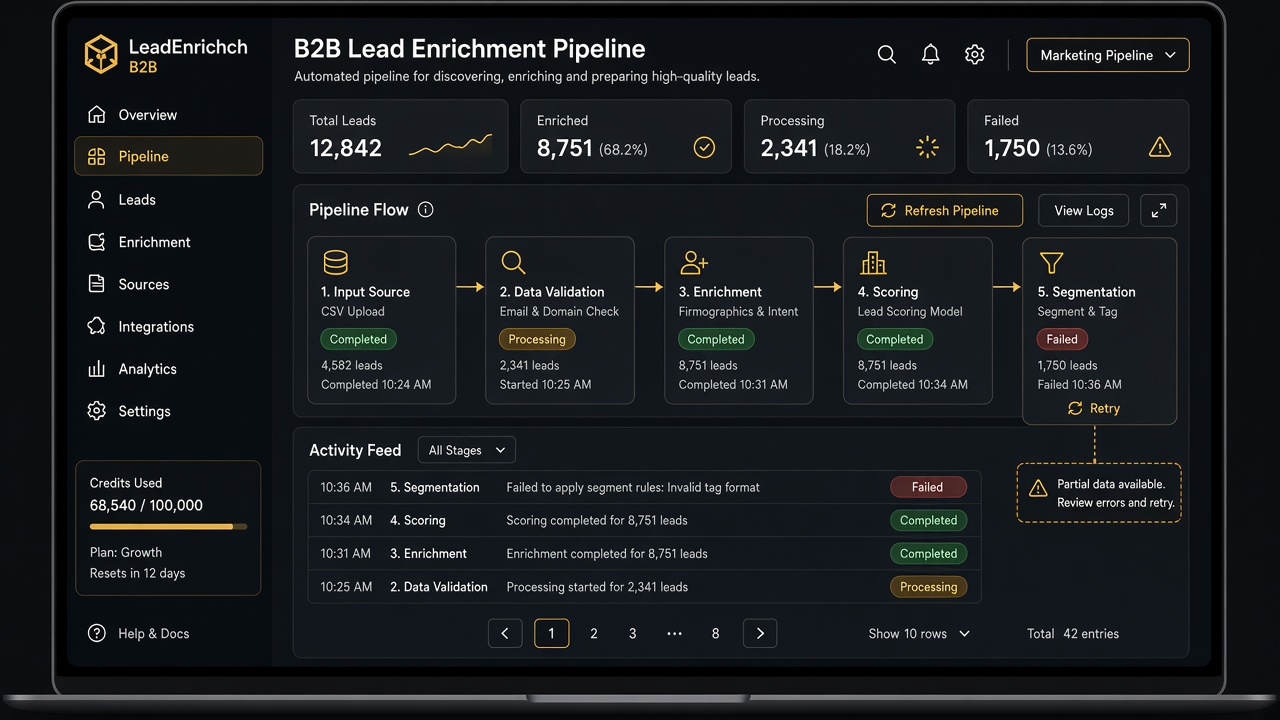Click the LeadEnrich hexagon logo

pos(101,54)
